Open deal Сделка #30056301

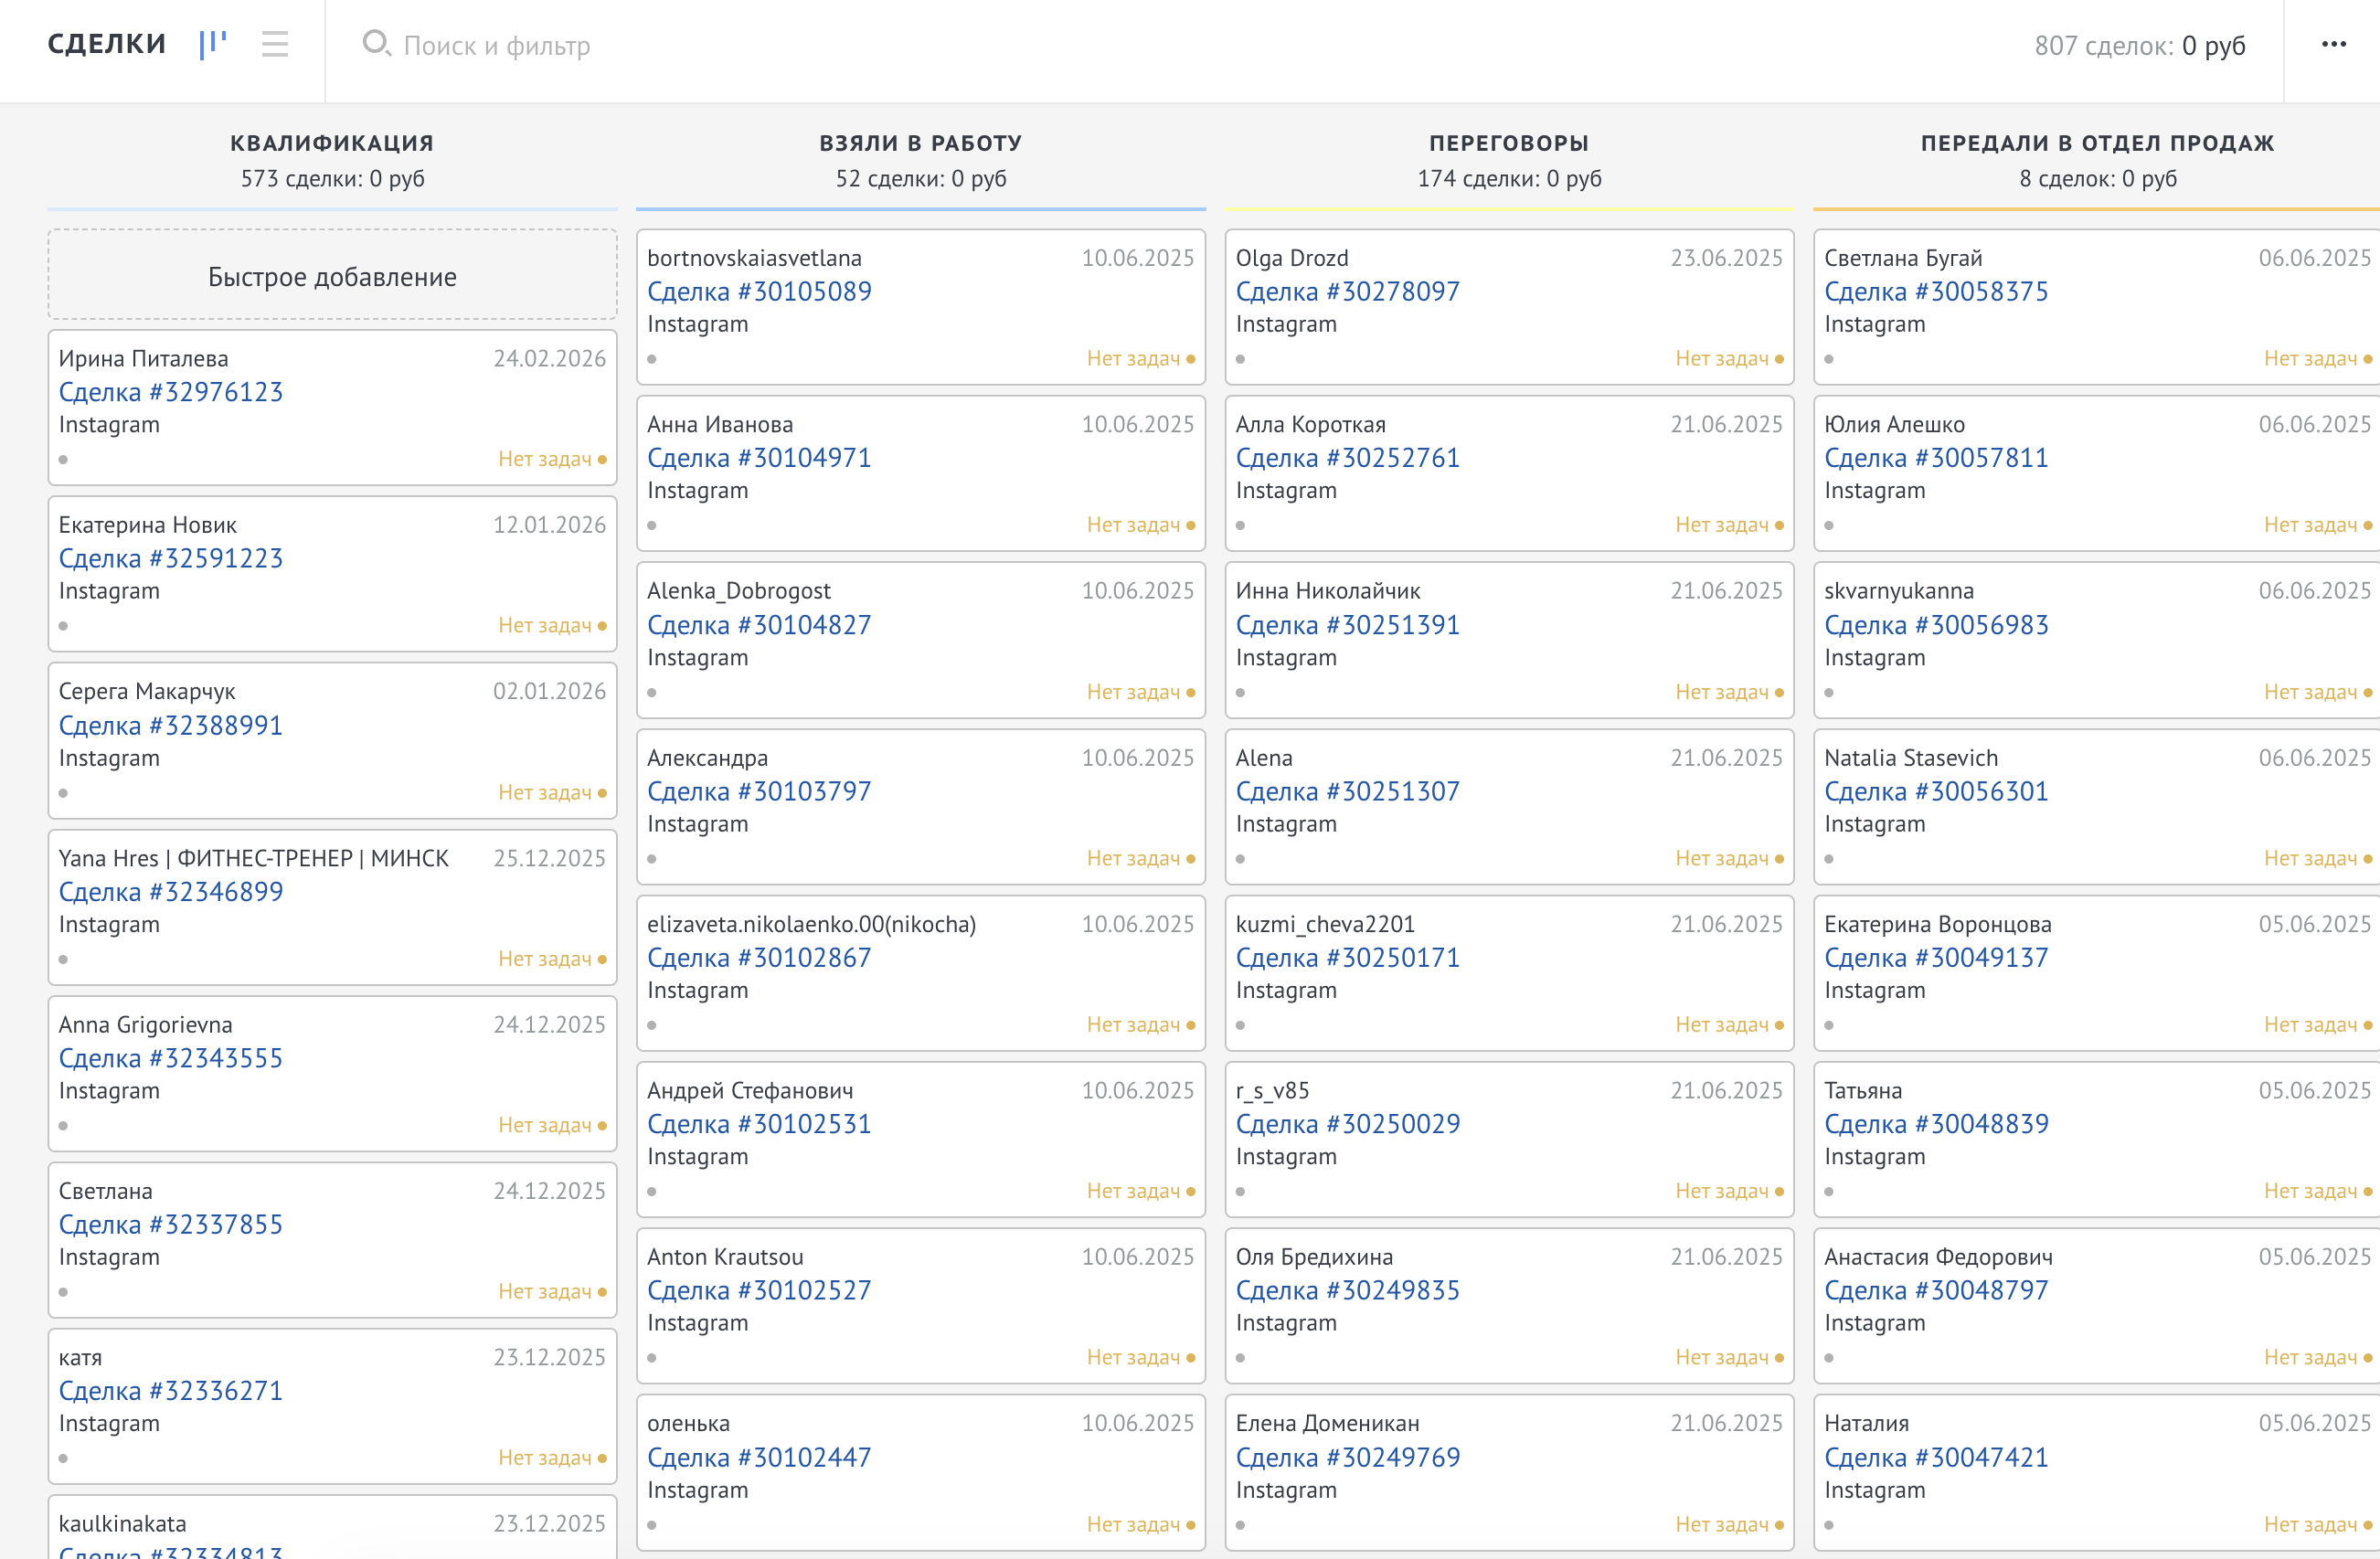pyautogui.click(x=1936, y=791)
